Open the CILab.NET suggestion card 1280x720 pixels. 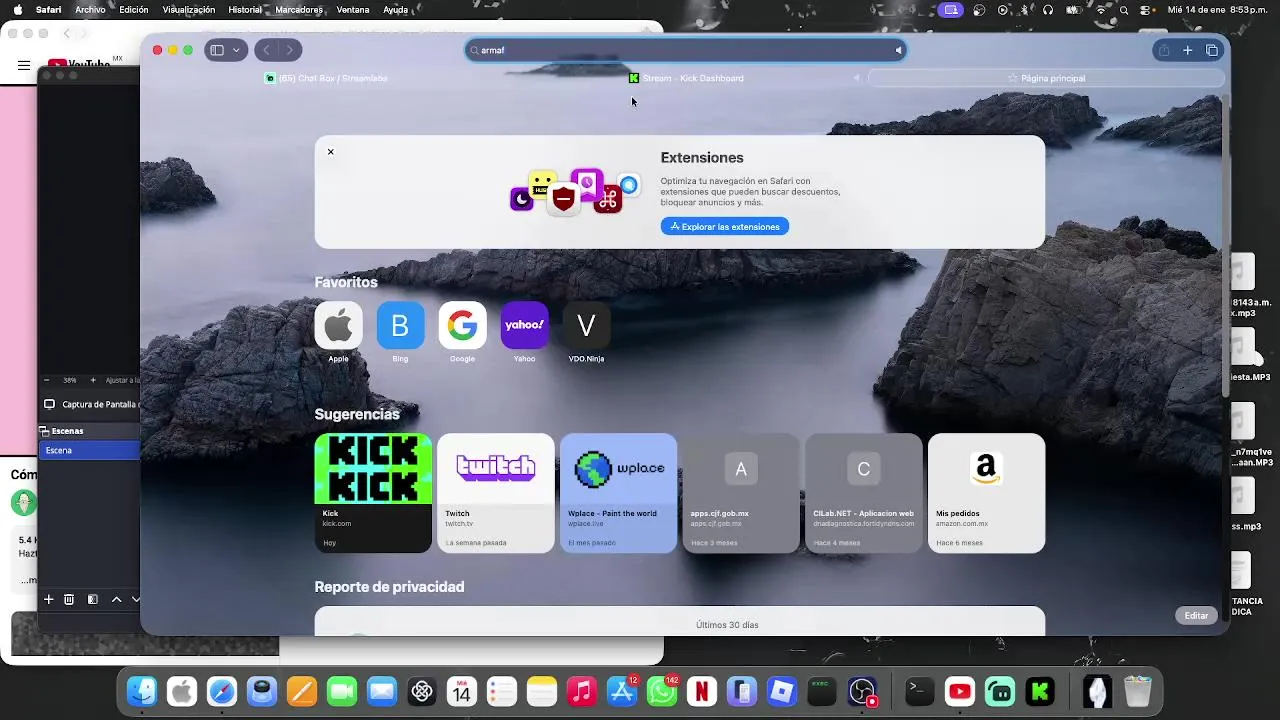click(864, 493)
